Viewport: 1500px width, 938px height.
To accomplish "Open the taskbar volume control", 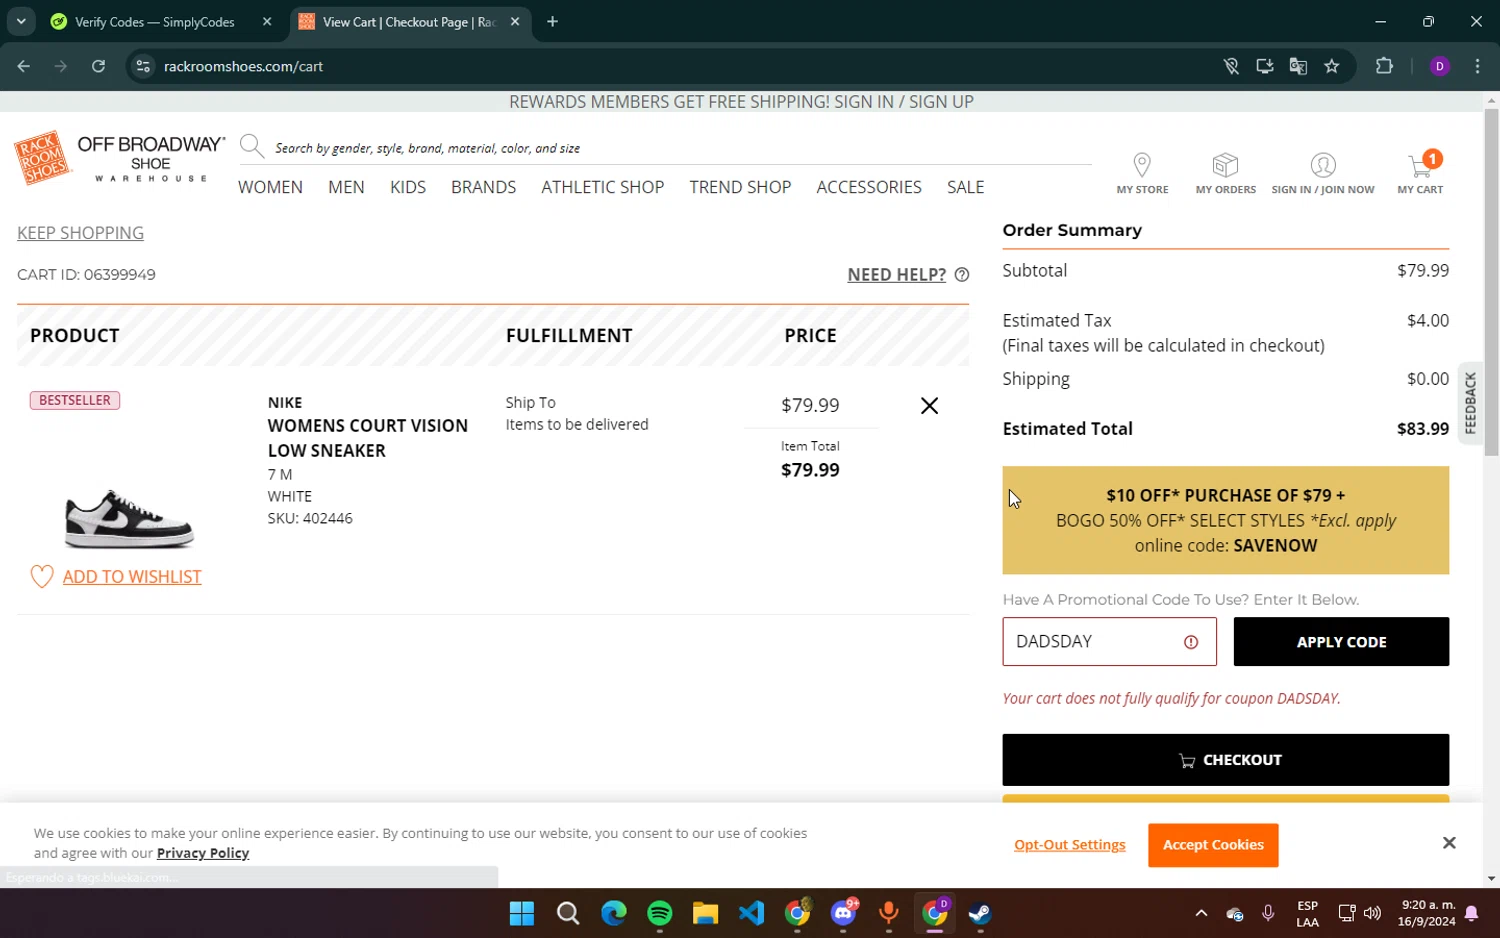I will click(x=1372, y=913).
